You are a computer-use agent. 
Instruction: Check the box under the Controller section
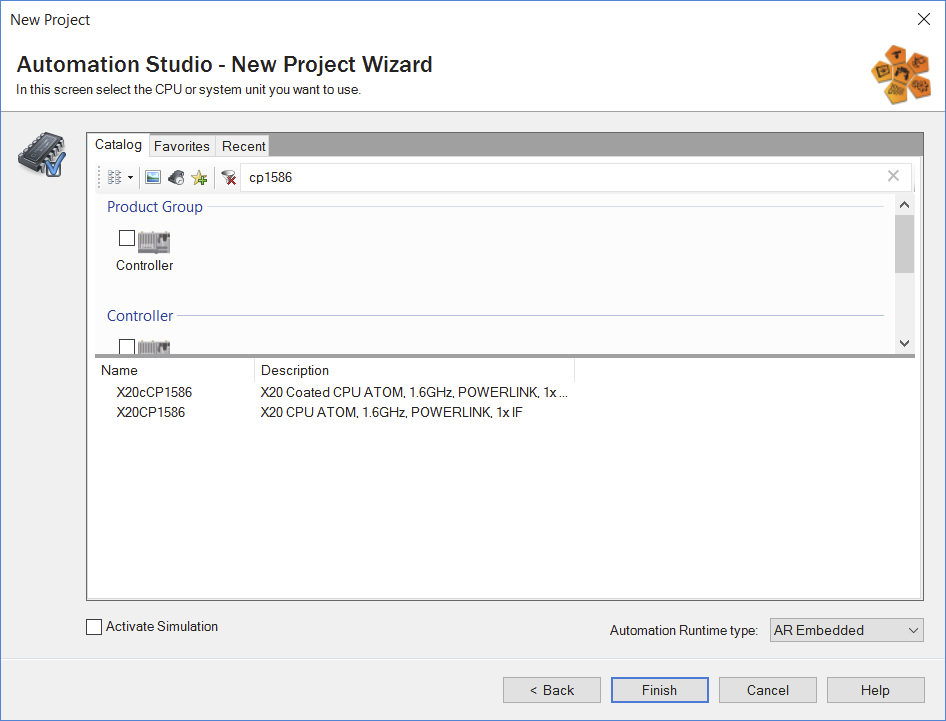click(x=127, y=346)
